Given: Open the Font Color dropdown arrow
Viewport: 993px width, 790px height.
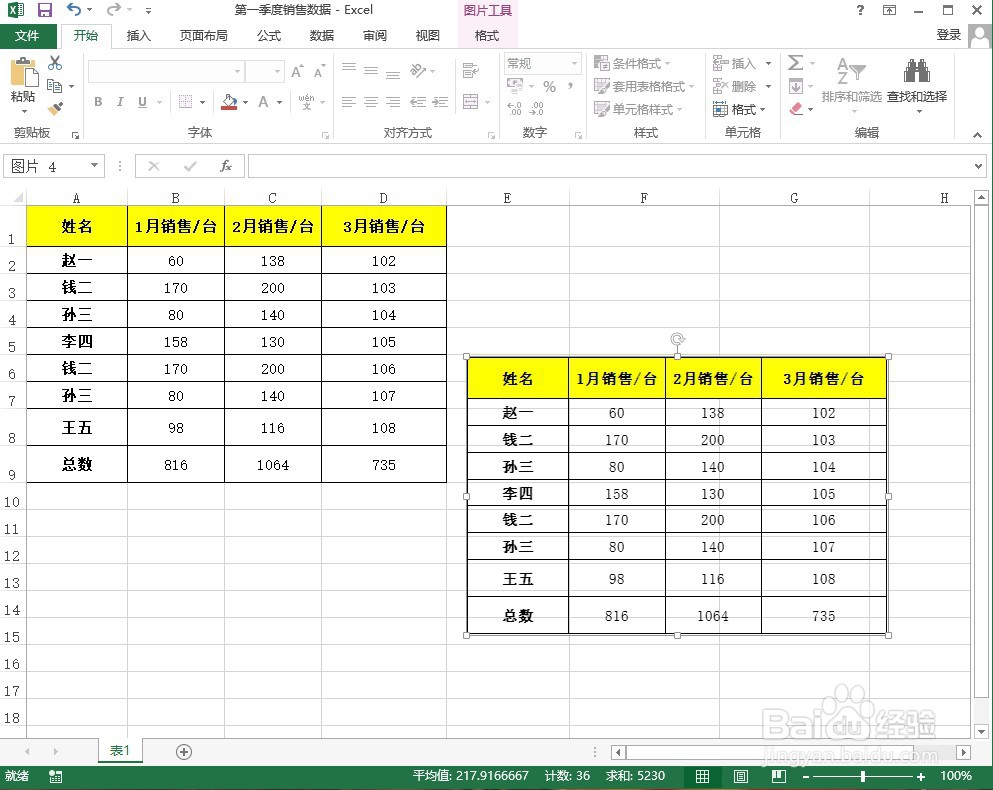Looking at the screenshot, I should [x=279, y=102].
